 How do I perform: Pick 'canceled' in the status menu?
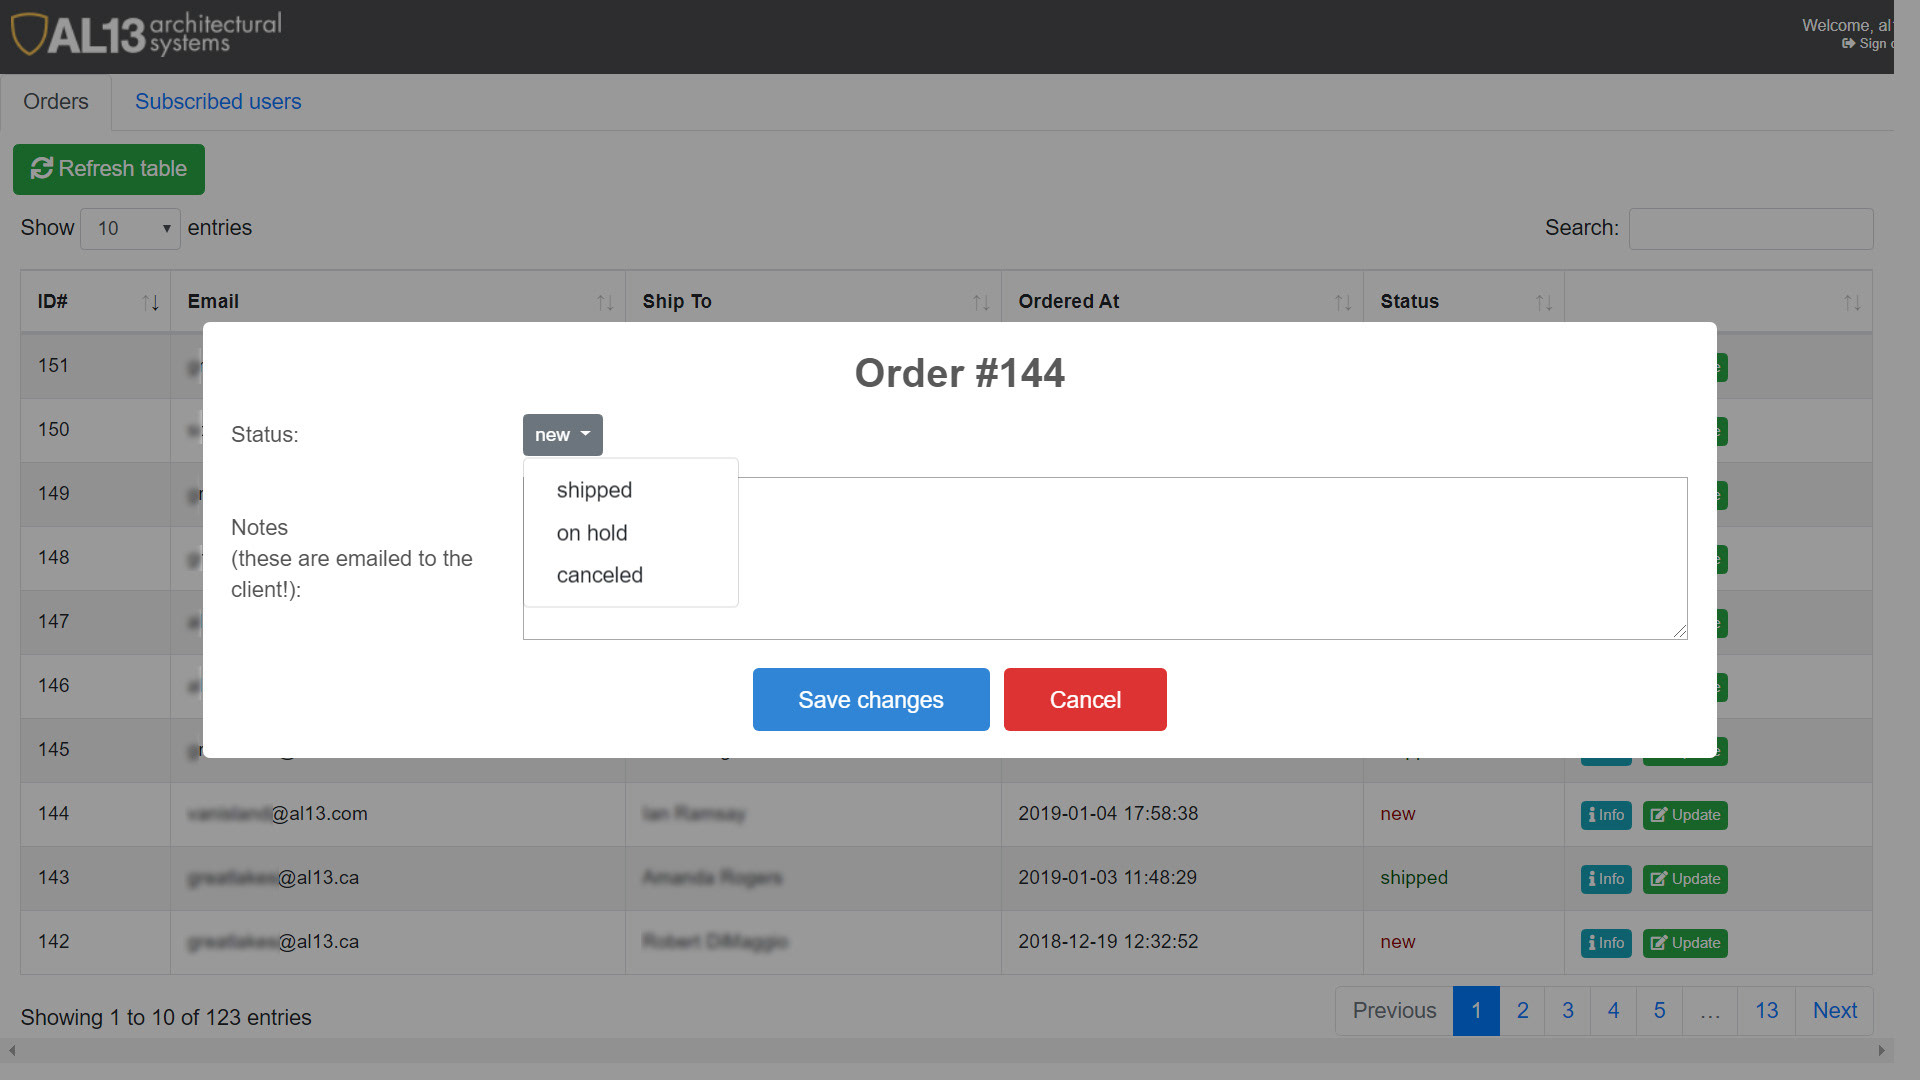tap(599, 575)
